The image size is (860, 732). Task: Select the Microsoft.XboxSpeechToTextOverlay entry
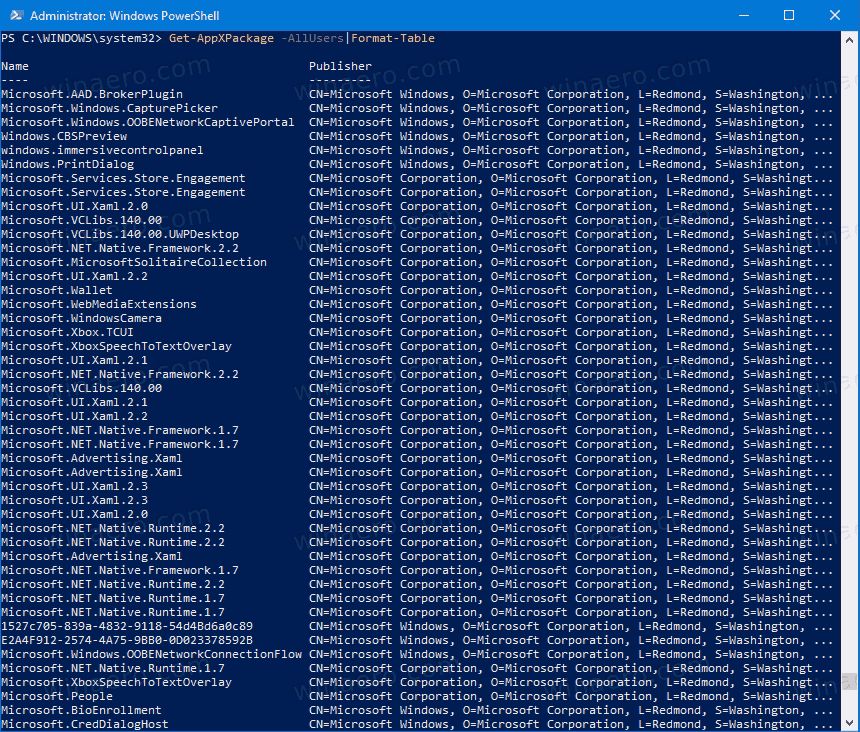[116, 345]
